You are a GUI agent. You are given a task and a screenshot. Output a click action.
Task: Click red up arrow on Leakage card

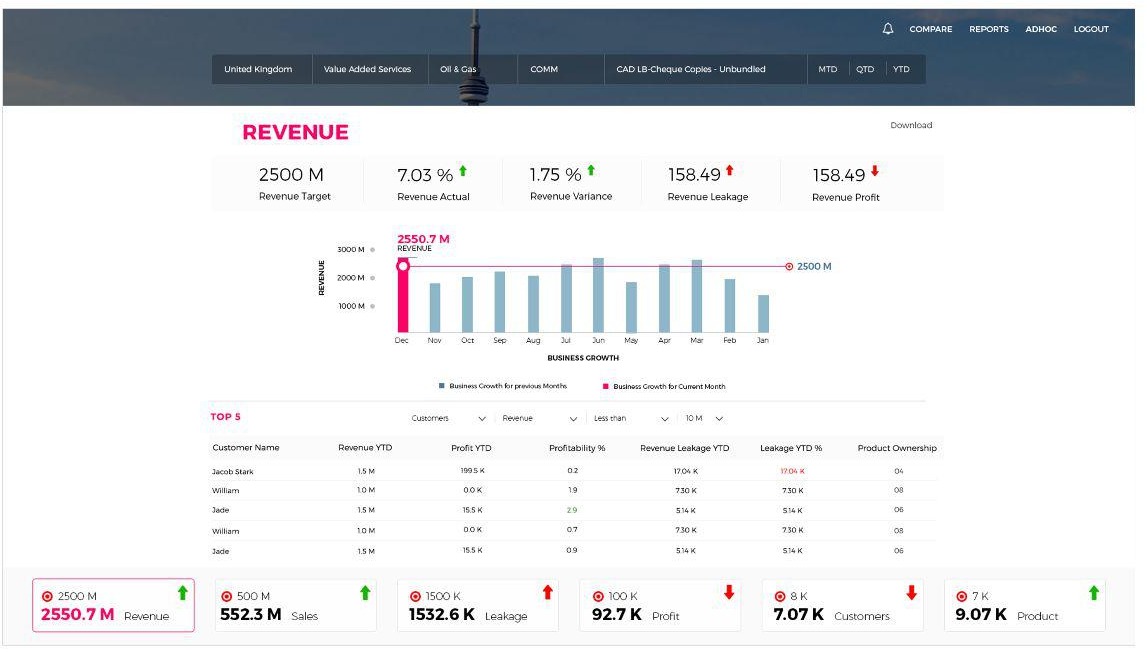pyautogui.click(x=547, y=593)
